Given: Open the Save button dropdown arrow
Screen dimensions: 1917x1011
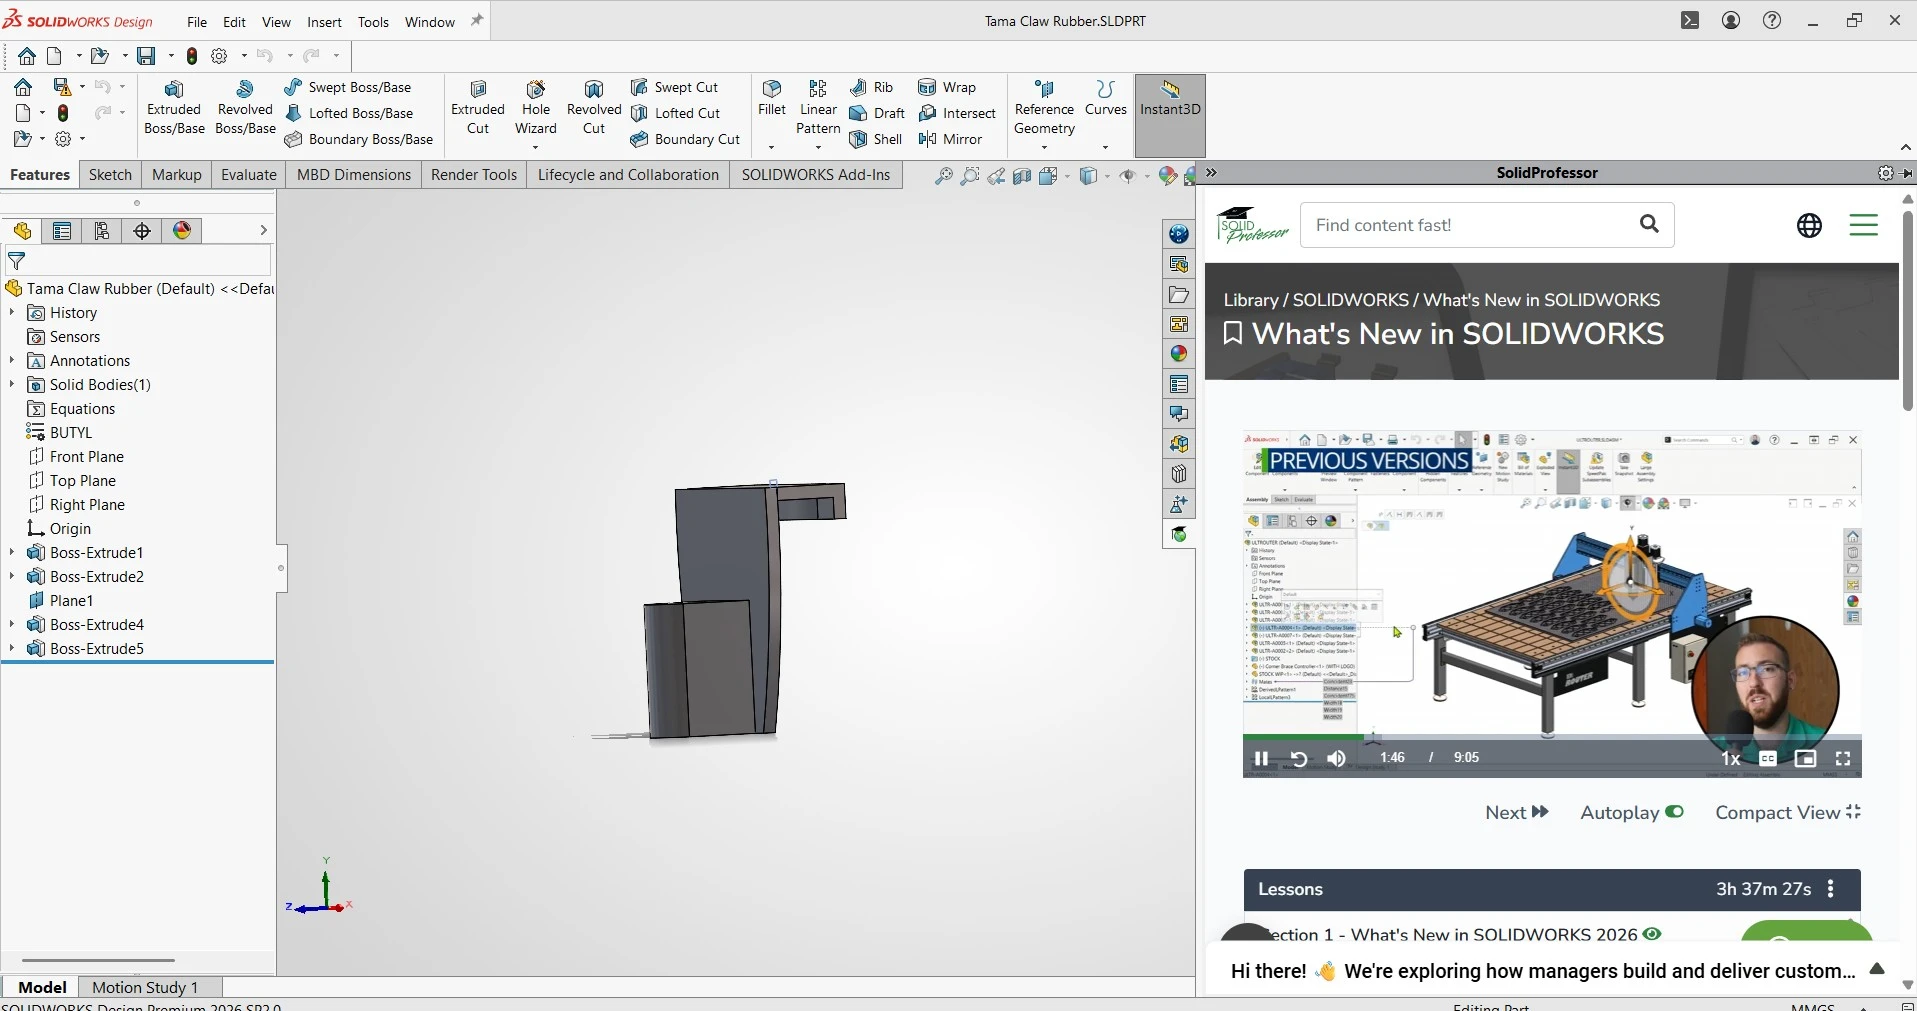Looking at the screenshot, I should [x=171, y=56].
